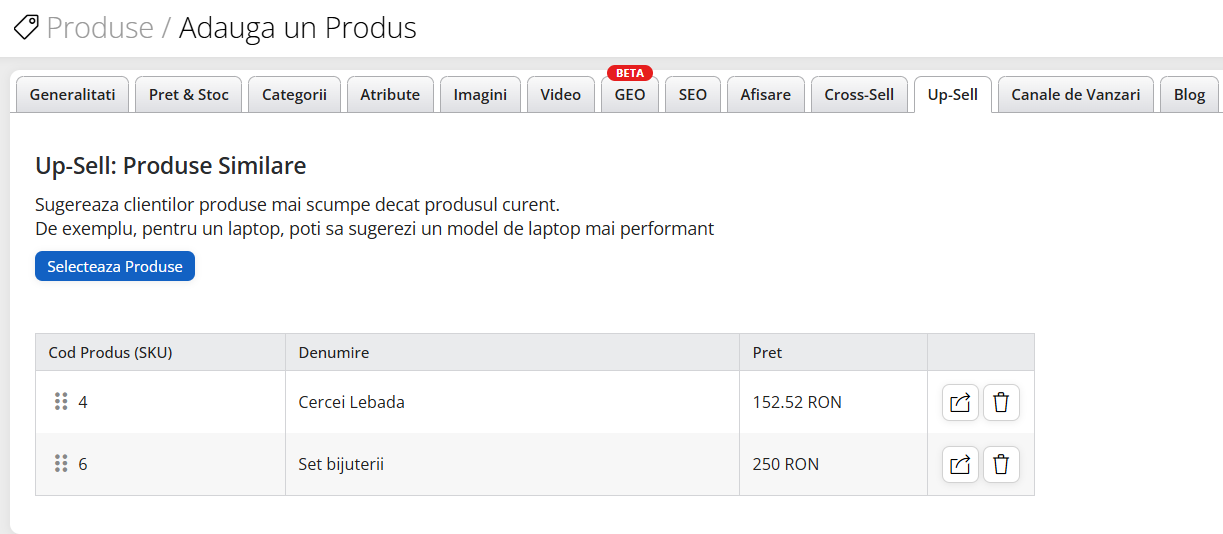Click the drag handle of SKU 6 row
1223x534 pixels.
[x=61, y=464]
